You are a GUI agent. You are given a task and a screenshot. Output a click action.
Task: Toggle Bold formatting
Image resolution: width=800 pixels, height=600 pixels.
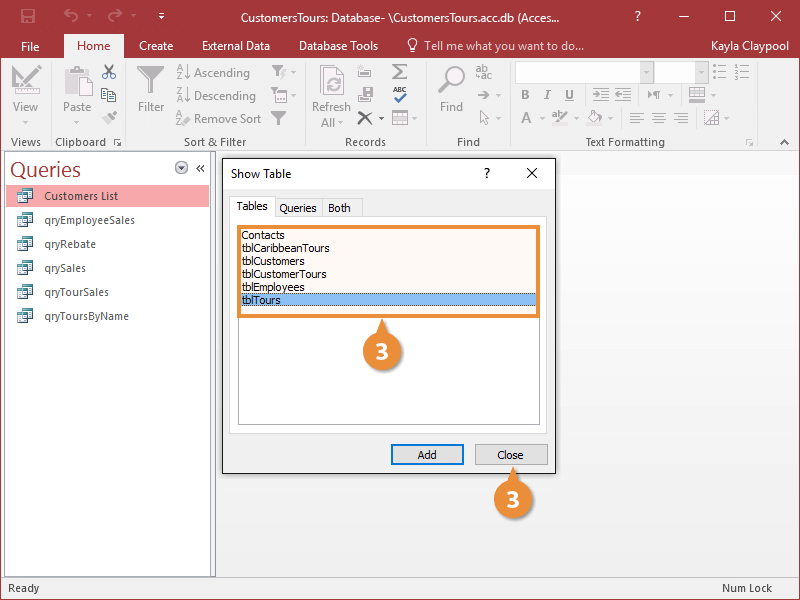(525, 95)
